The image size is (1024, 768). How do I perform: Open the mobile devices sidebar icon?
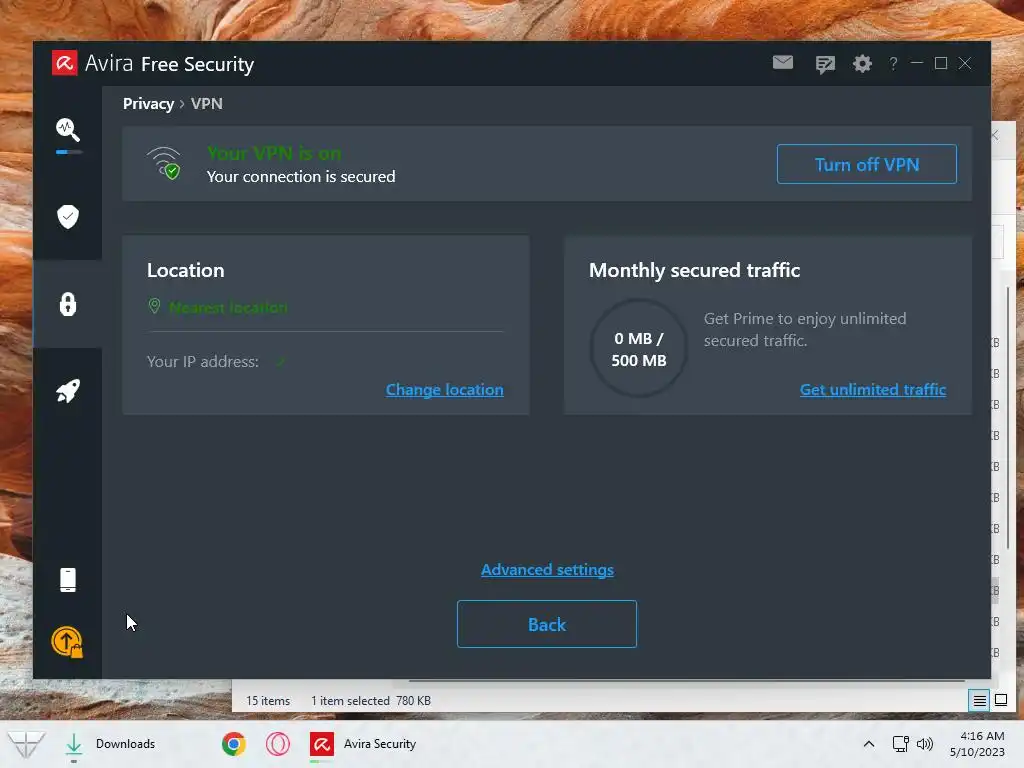point(68,580)
